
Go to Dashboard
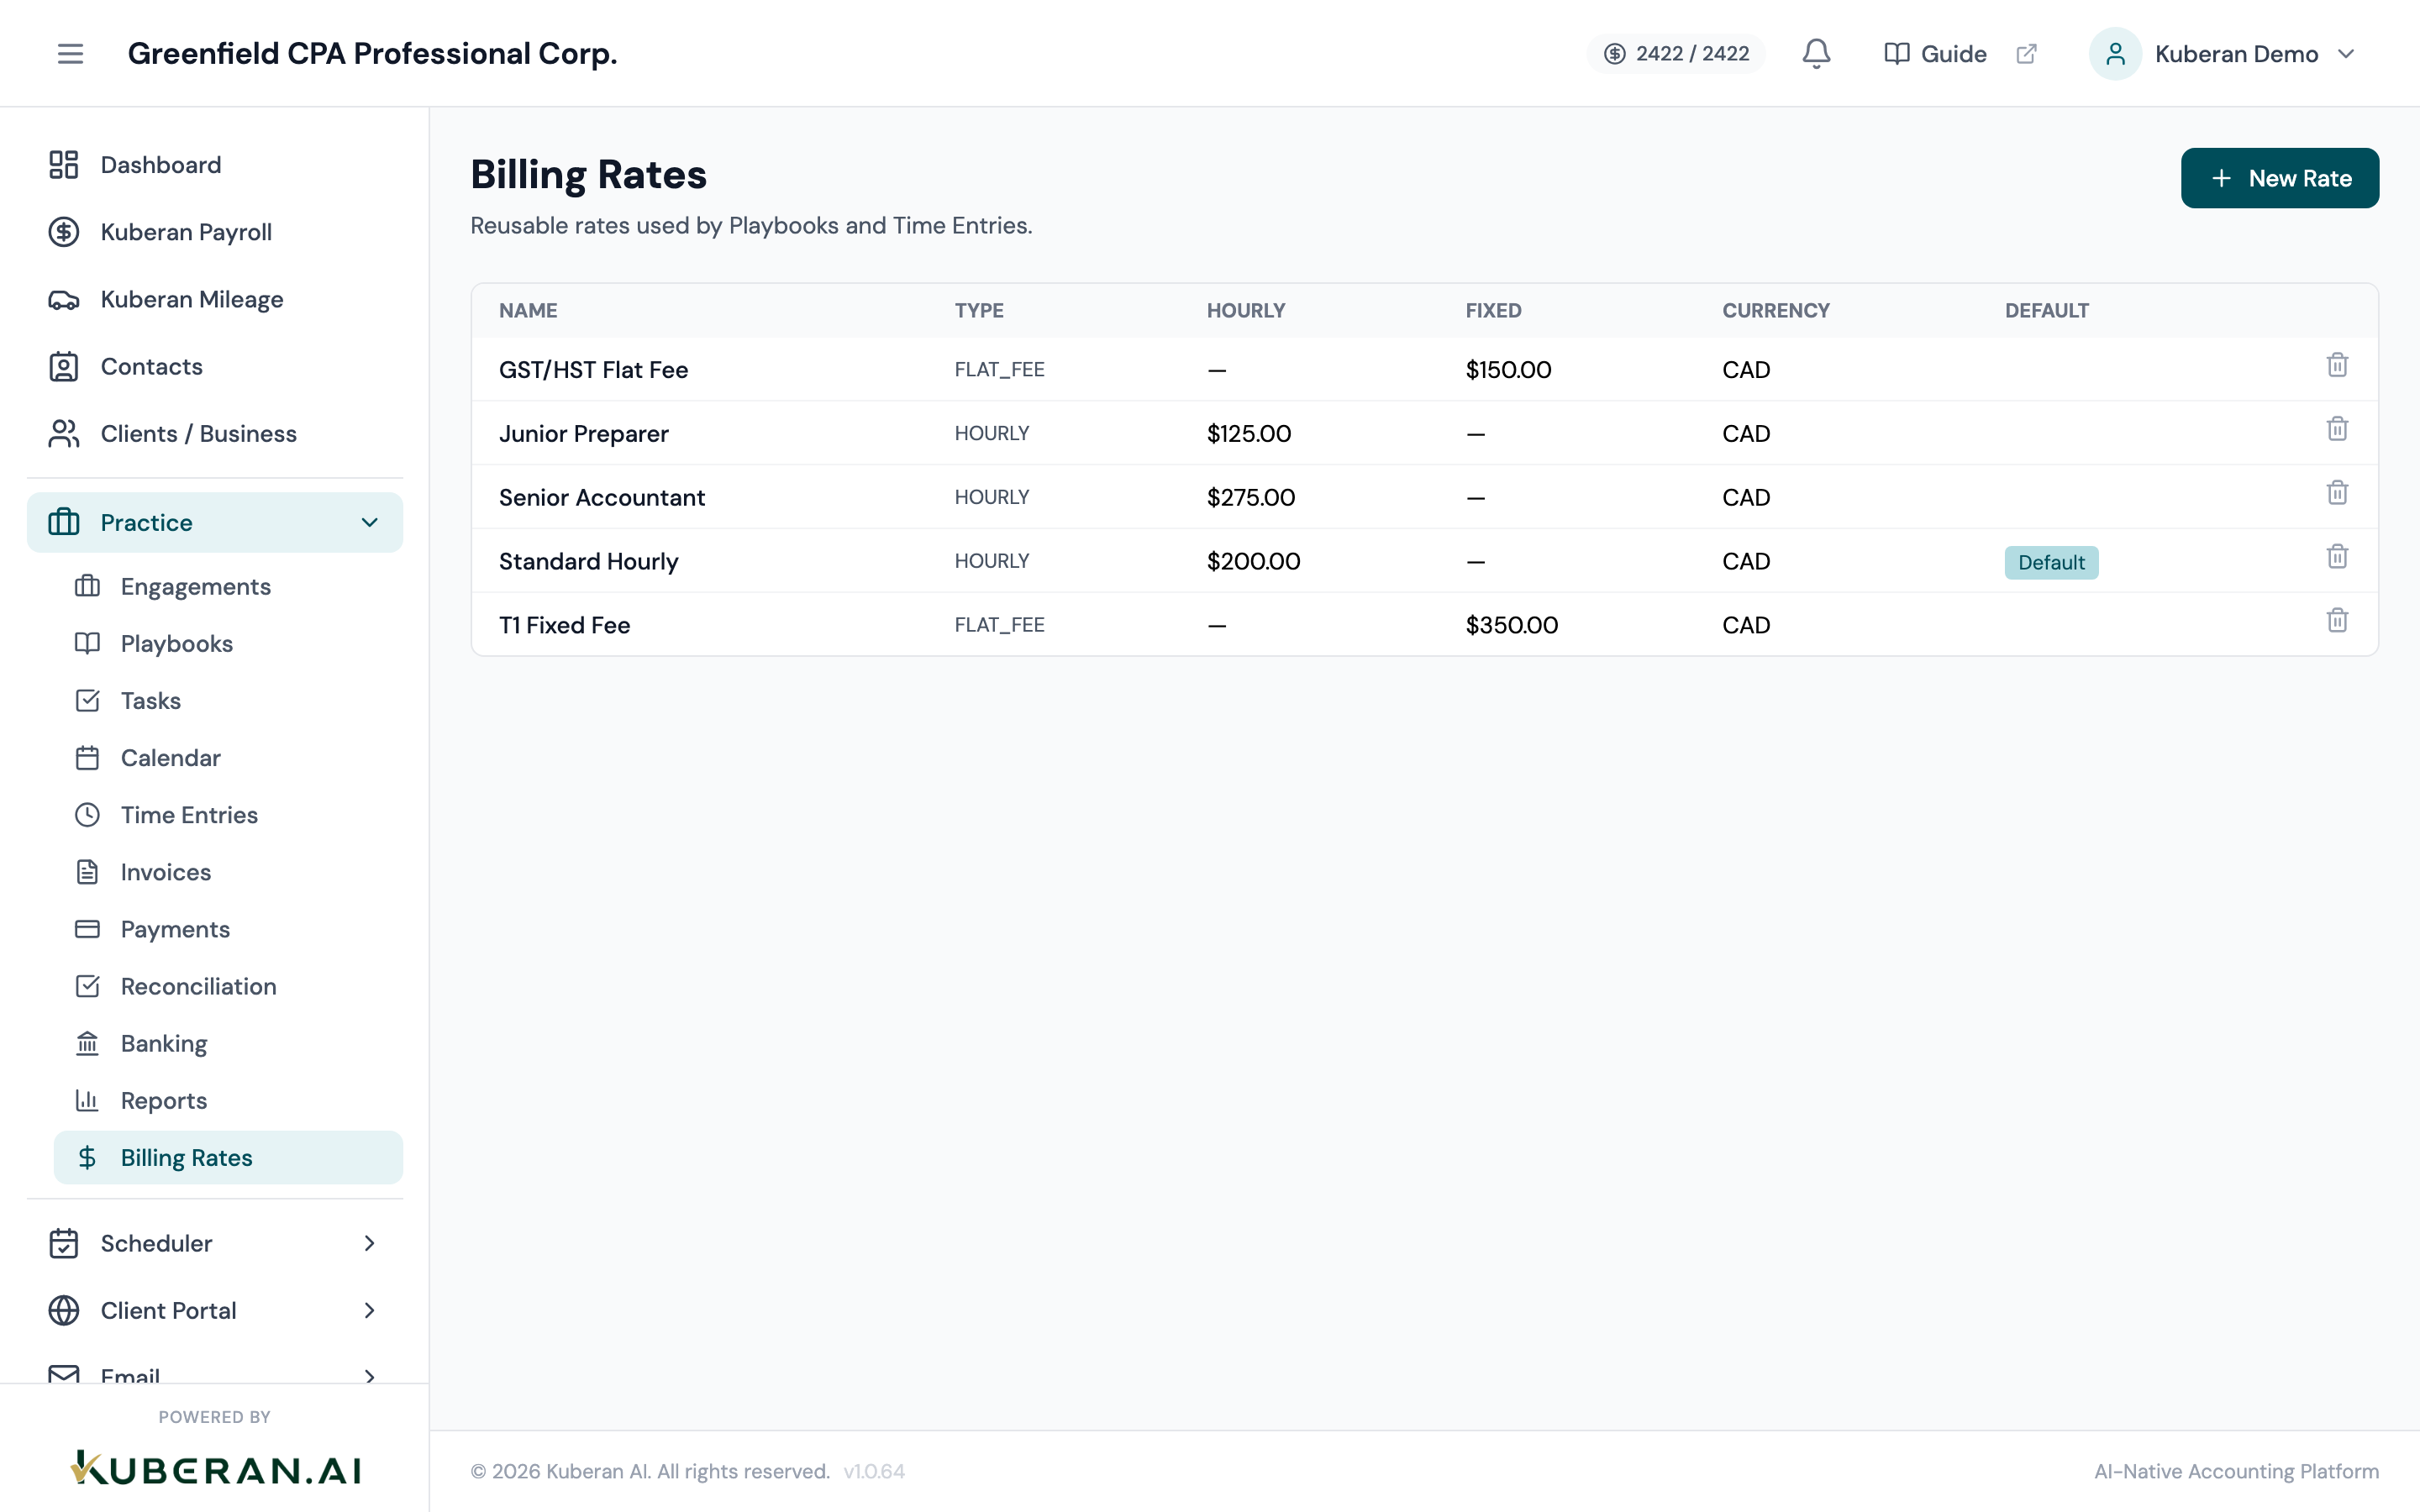pos(215,165)
